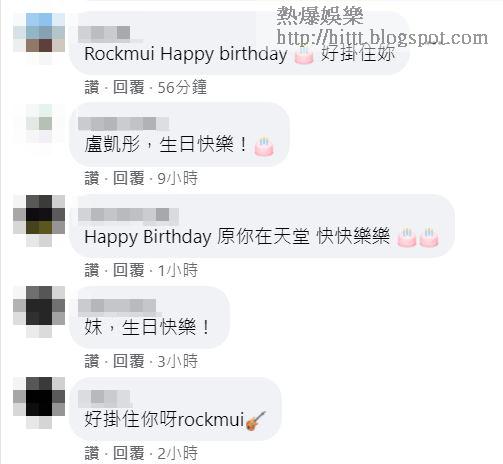Like the Rockmui Happy birthday comment
Screen dimensions: 503x464
pyautogui.click(x=92, y=87)
